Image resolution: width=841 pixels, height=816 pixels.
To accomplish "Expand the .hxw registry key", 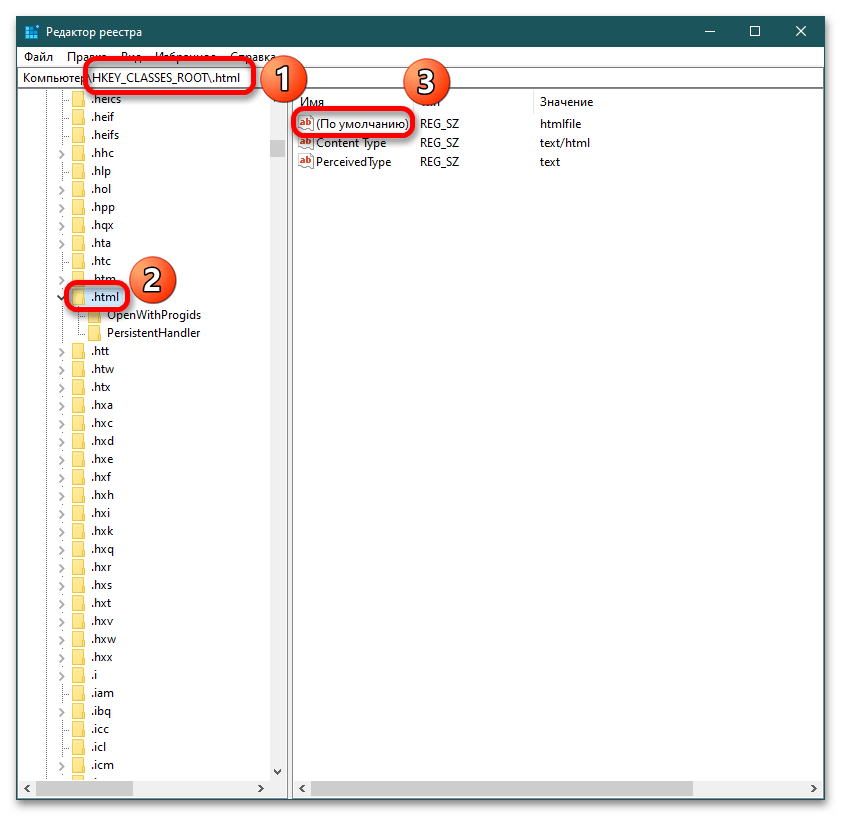I will pos(62,639).
